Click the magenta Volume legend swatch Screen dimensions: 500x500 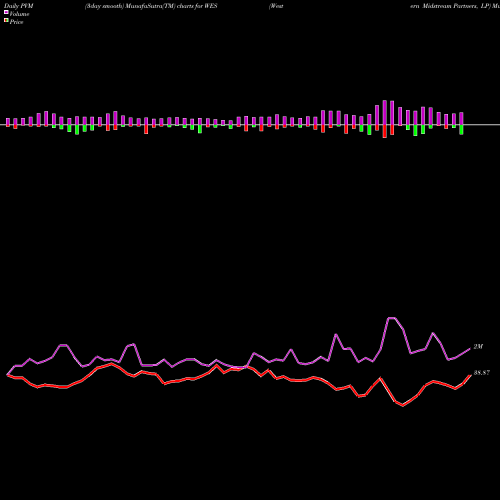point(6,12)
